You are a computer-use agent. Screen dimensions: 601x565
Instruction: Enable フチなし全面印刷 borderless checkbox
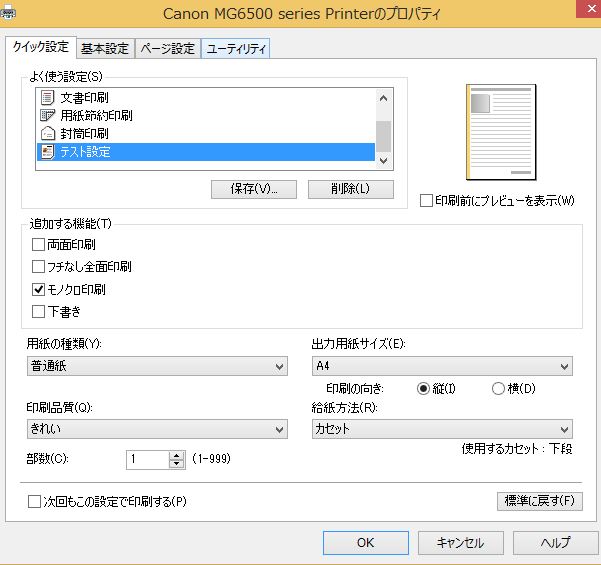tap(38, 266)
